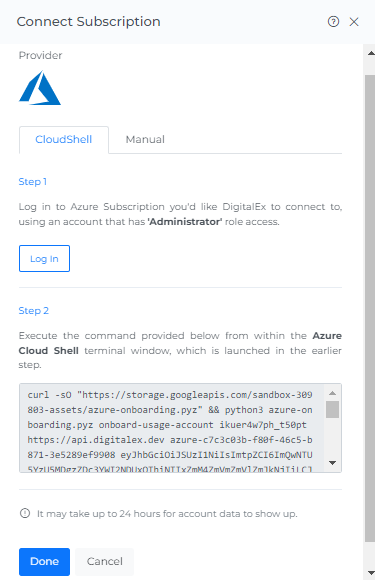This screenshot has width=375, height=580.
Task: Click the dialog's main scrollbar thumb
Action: tap(370, 308)
